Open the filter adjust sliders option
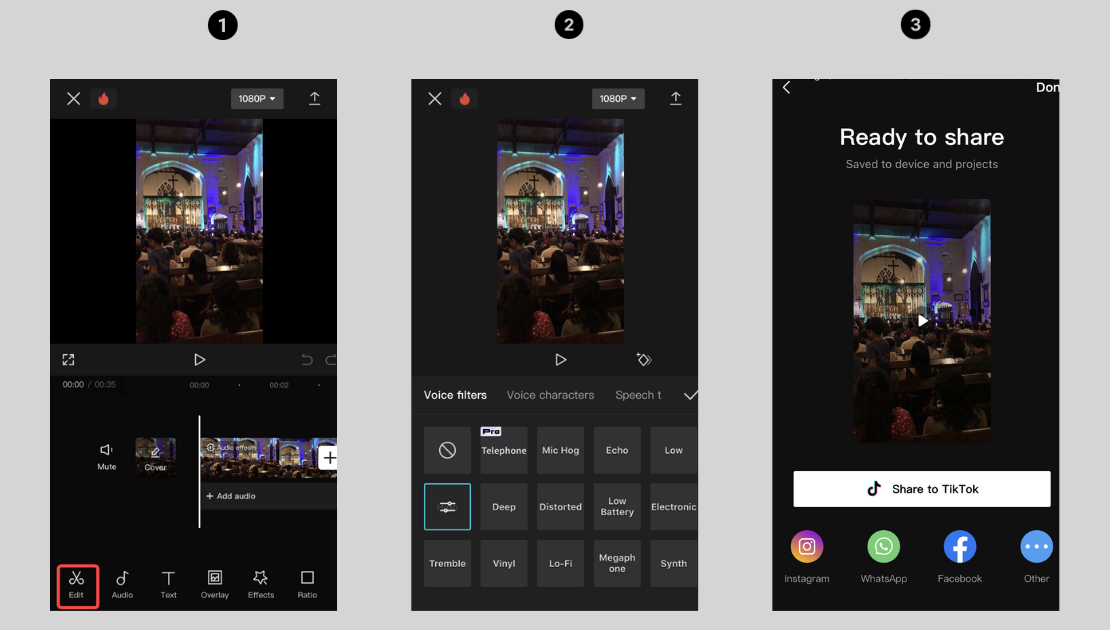 click(x=447, y=507)
